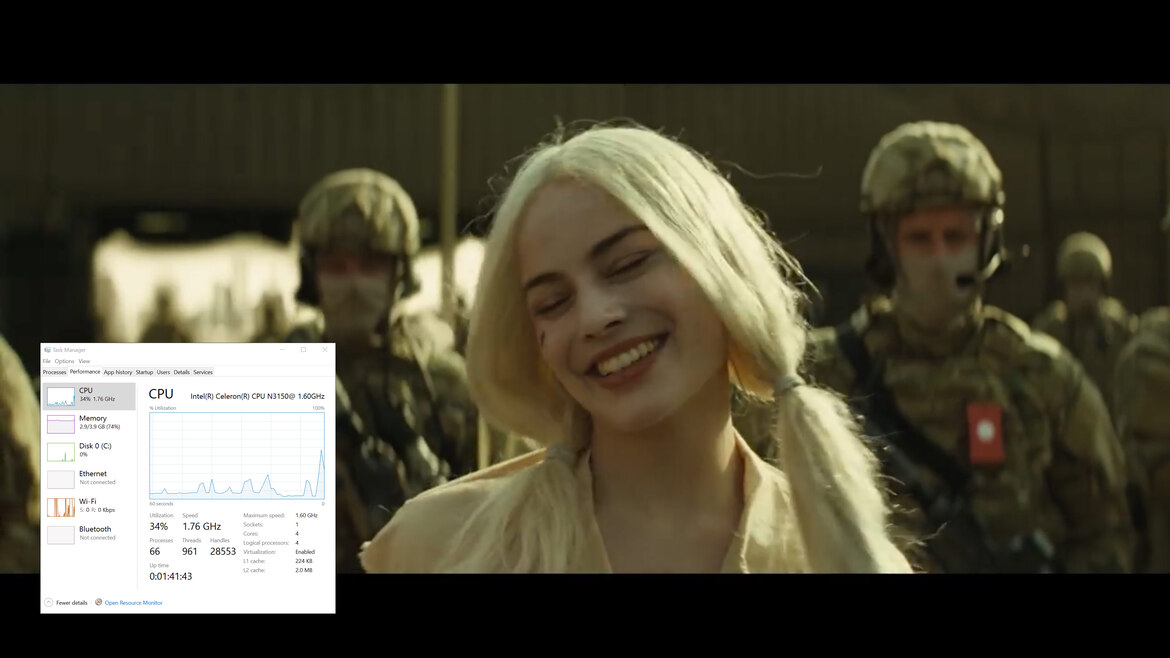1170x658 pixels.
Task: Click the '1.60 GHz' maximum speed value
Action: 307,516
